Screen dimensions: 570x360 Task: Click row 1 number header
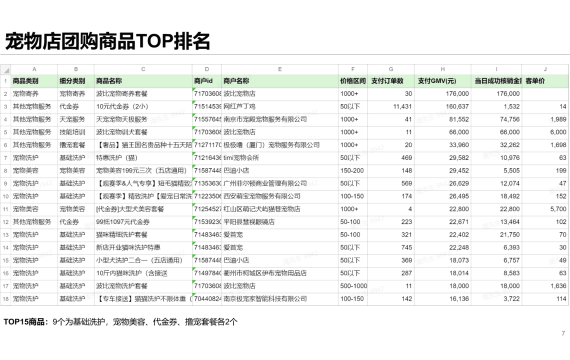pyautogui.click(x=5, y=81)
